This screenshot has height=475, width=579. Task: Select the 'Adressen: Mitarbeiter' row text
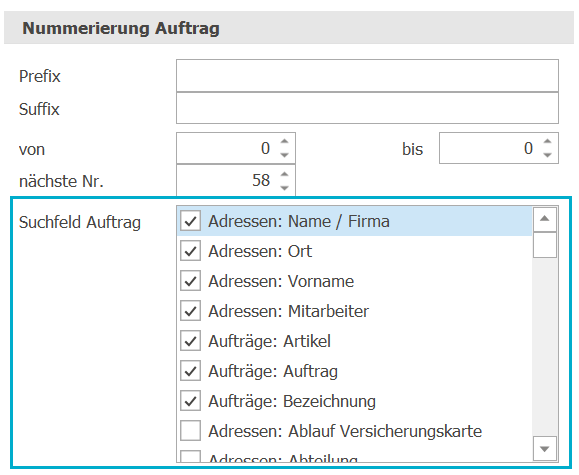point(288,311)
